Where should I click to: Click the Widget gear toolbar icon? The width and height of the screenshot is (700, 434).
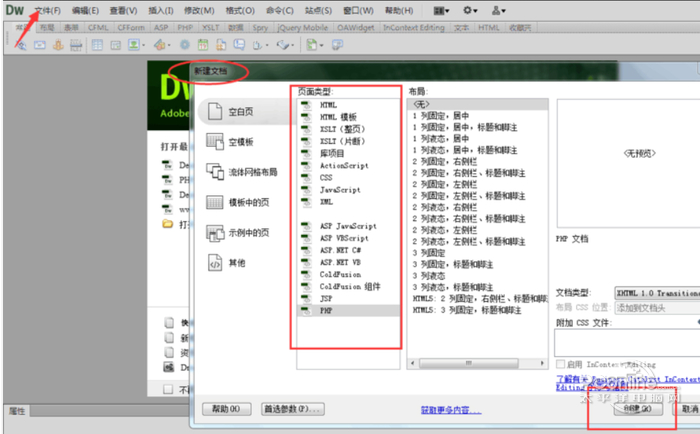coord(184,45)
